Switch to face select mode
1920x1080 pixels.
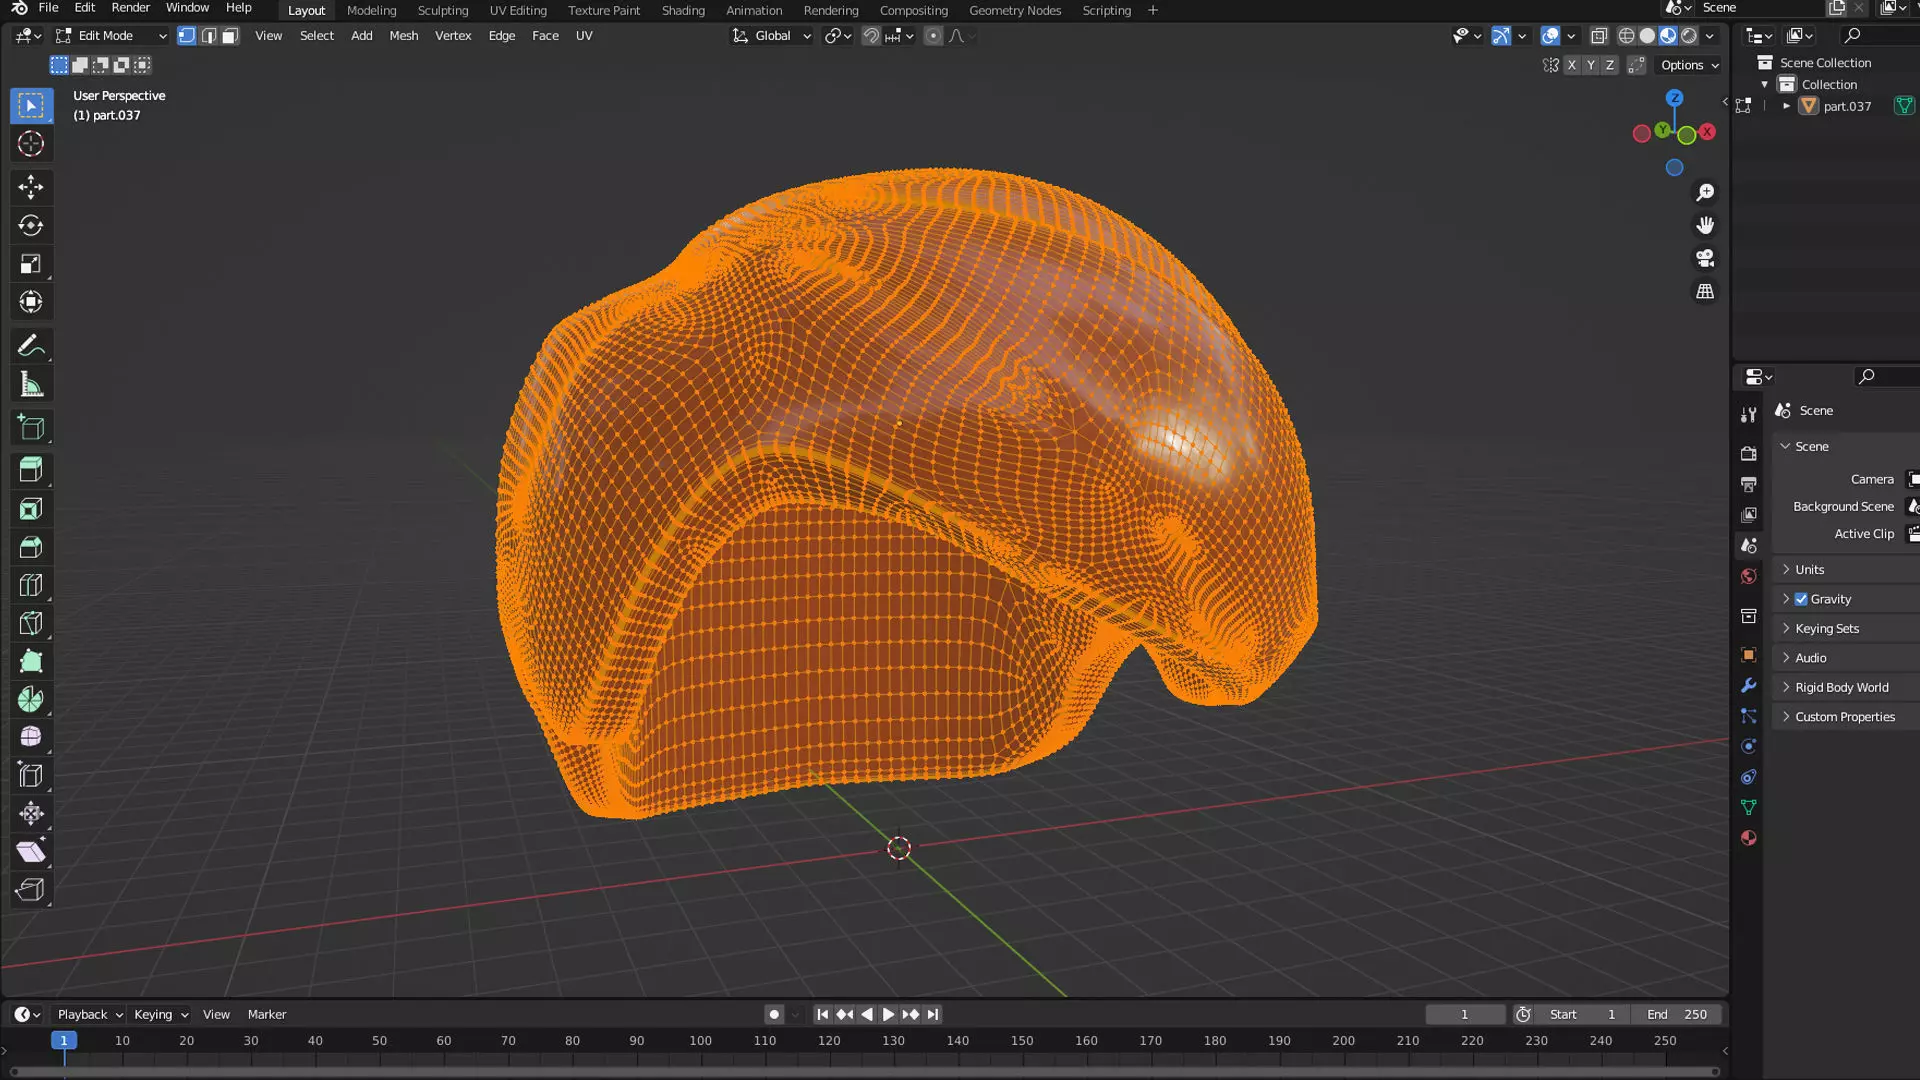[x=230, y=36]
